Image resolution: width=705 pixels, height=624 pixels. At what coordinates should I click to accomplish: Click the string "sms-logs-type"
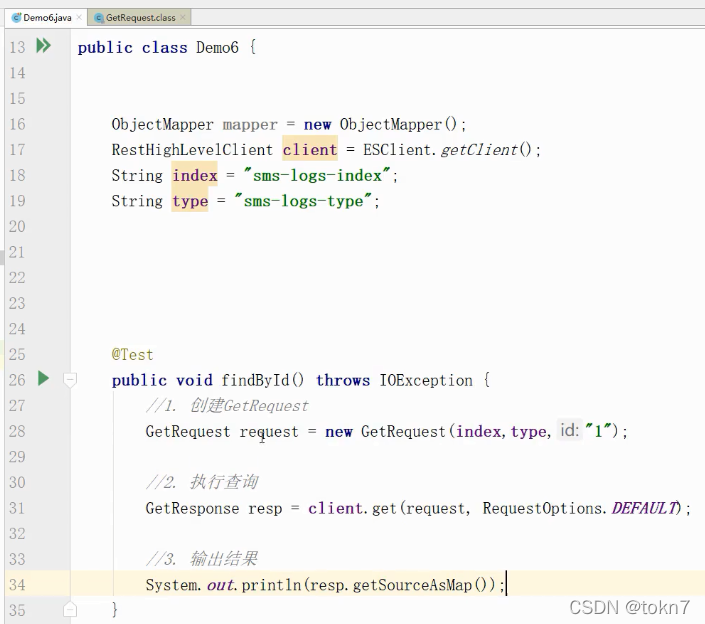tap(303, 201)
